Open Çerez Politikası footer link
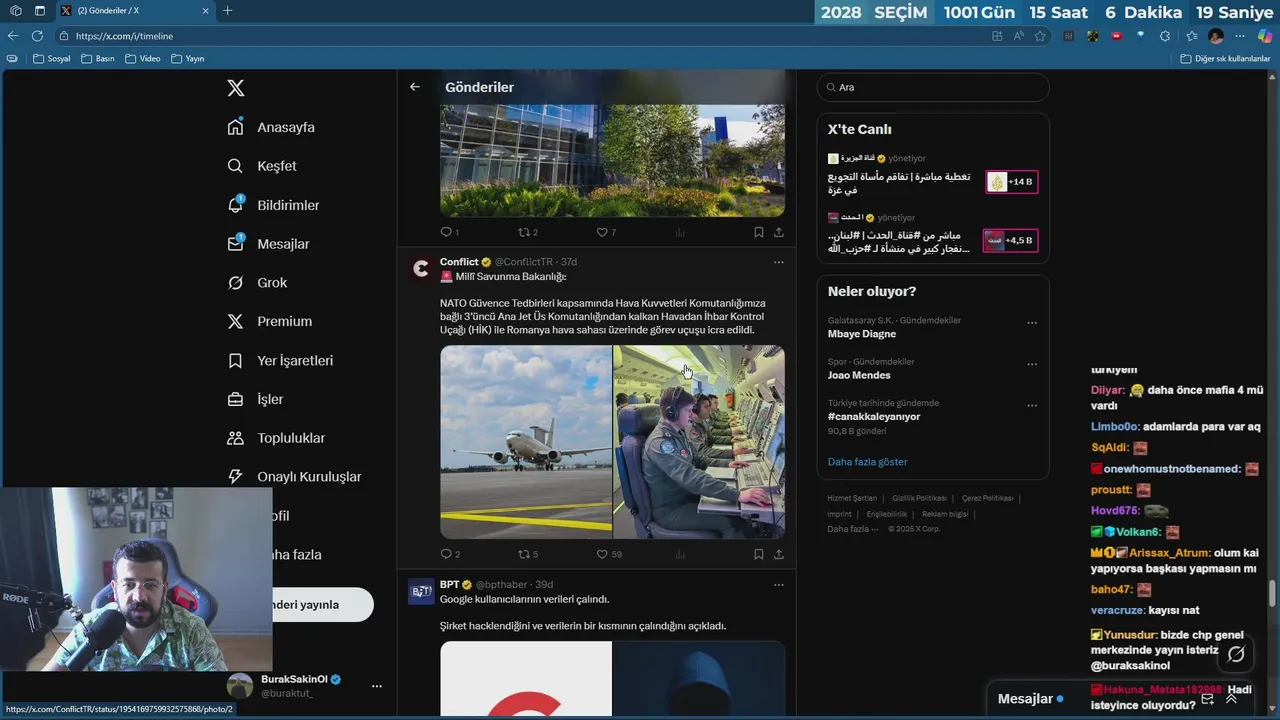The image size is (1280, 720). pos(987,498)
